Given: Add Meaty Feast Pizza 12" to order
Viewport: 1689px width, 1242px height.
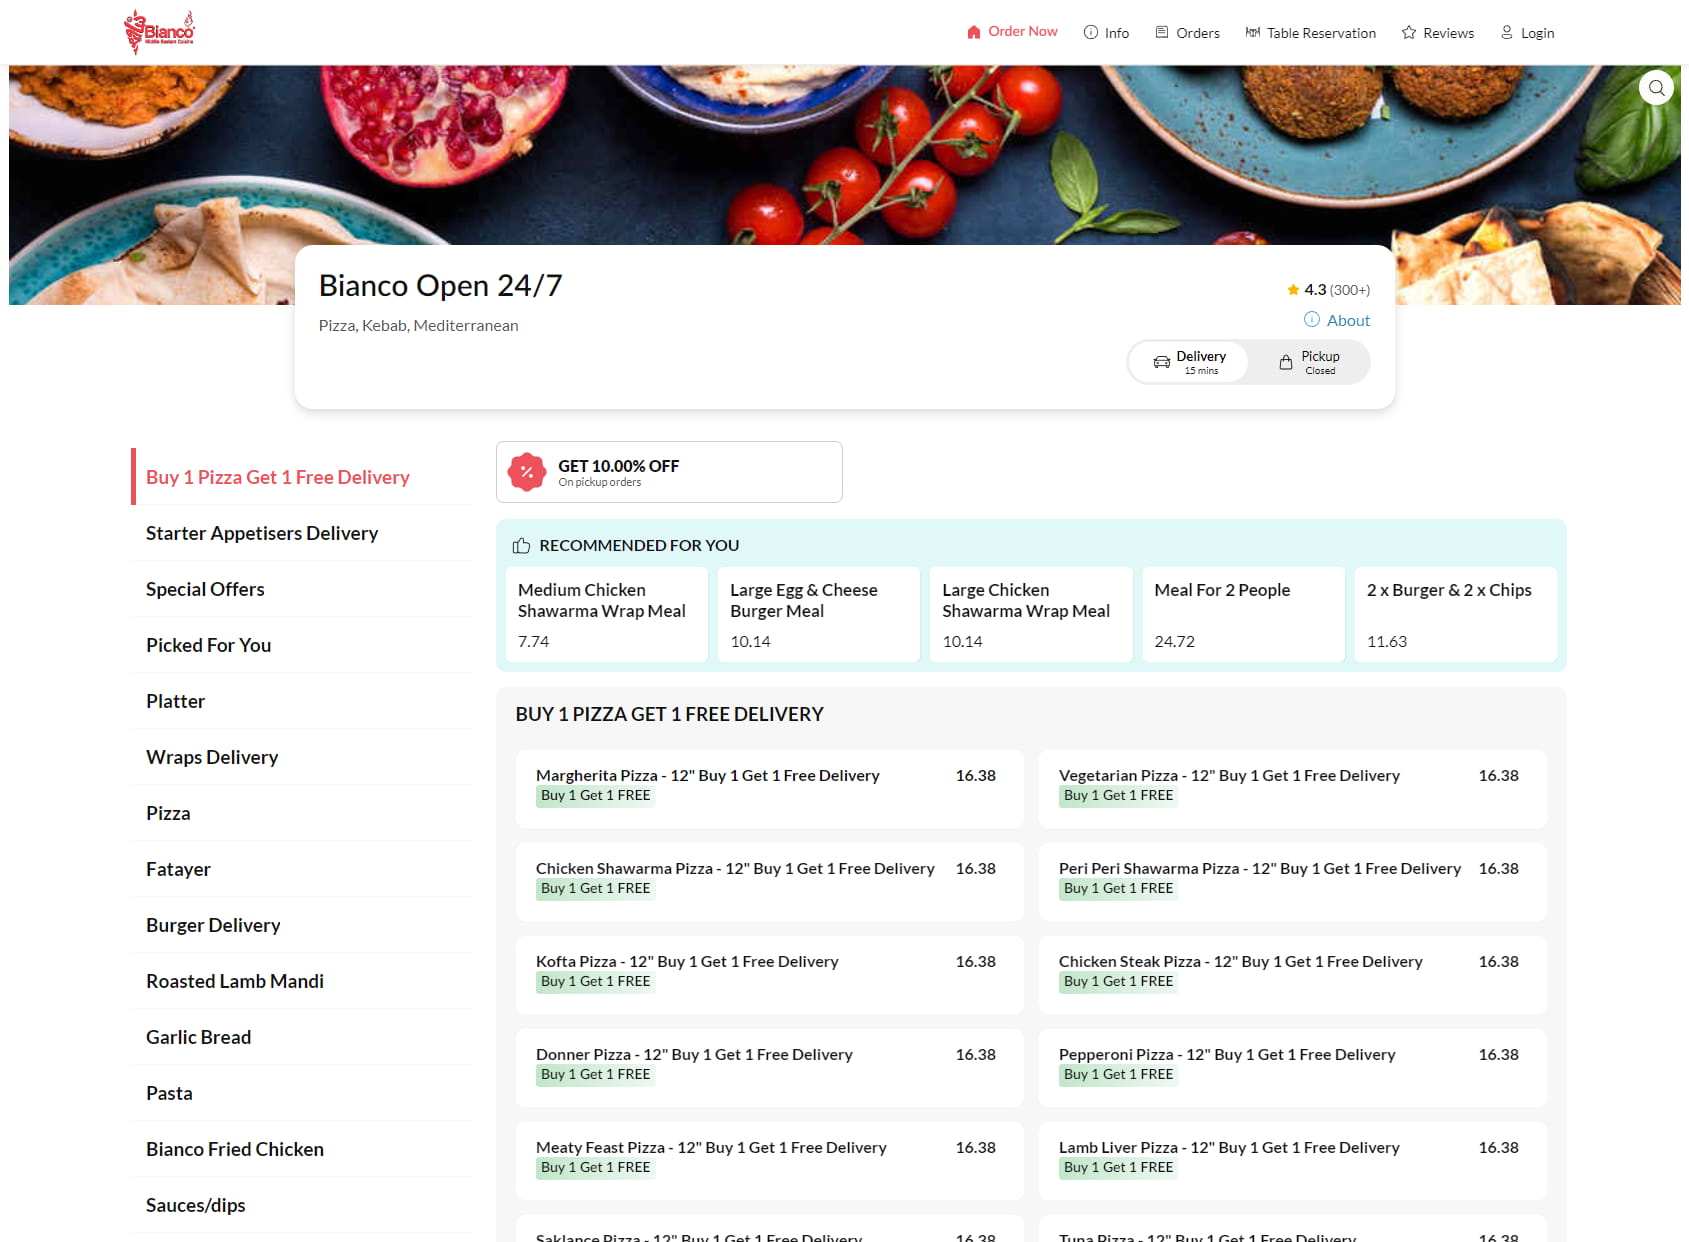Looking at the screenshot, I should [x=770, y=1161].
